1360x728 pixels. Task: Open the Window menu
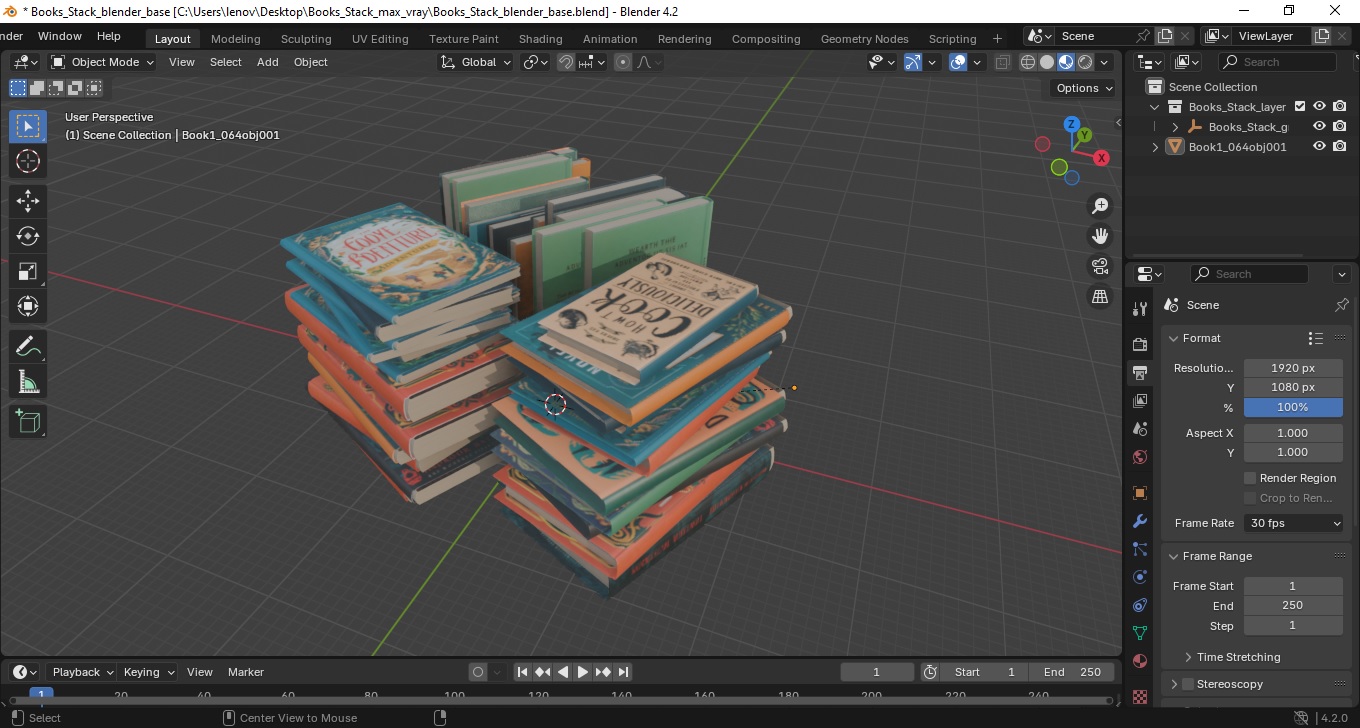pyautogui.click(x=60, y=36)
